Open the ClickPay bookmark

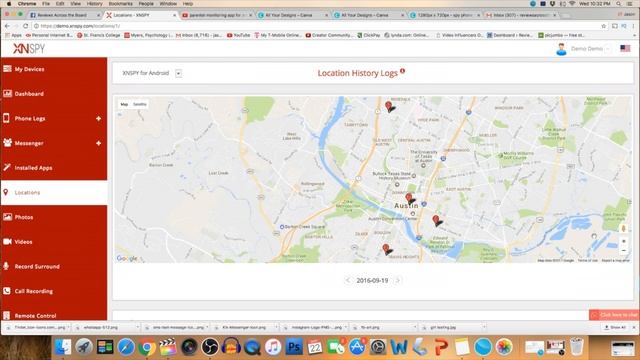pos(369,36)
